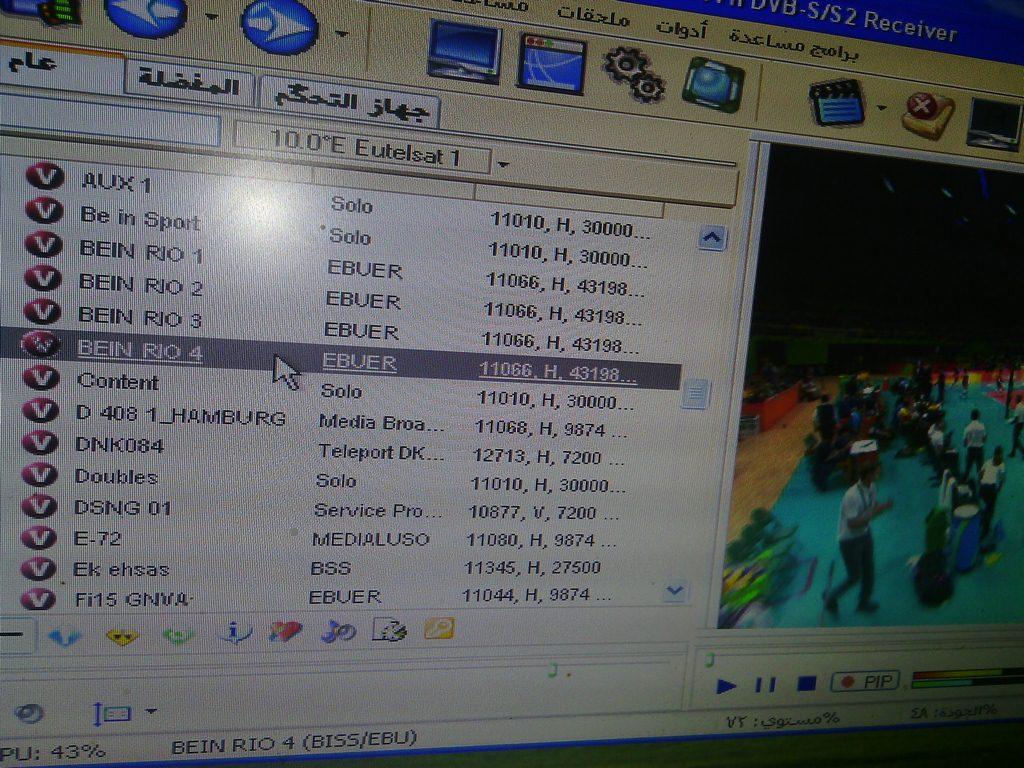
Task: Select the DNK084 channel
Action: [x=120, y=445]
